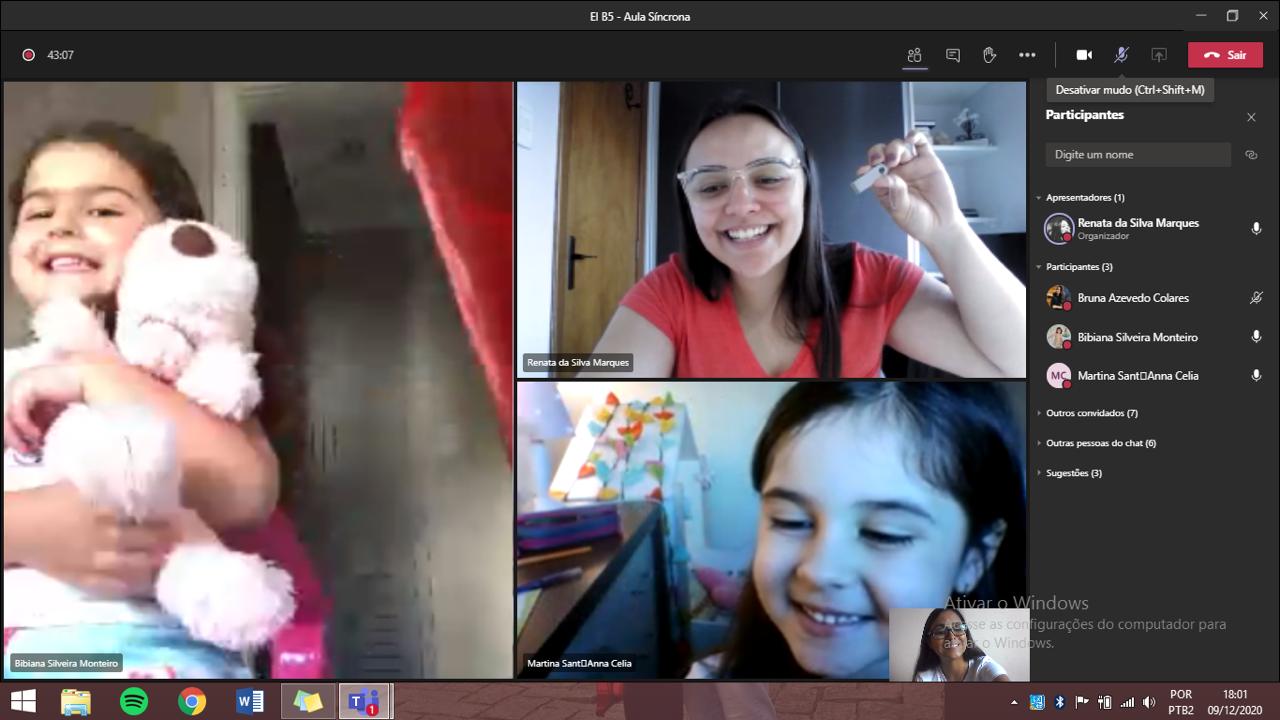1280x720 pixels.
Task: Raise your hand in the meeting
Action: pyautogui.click(x=990, y=55)
